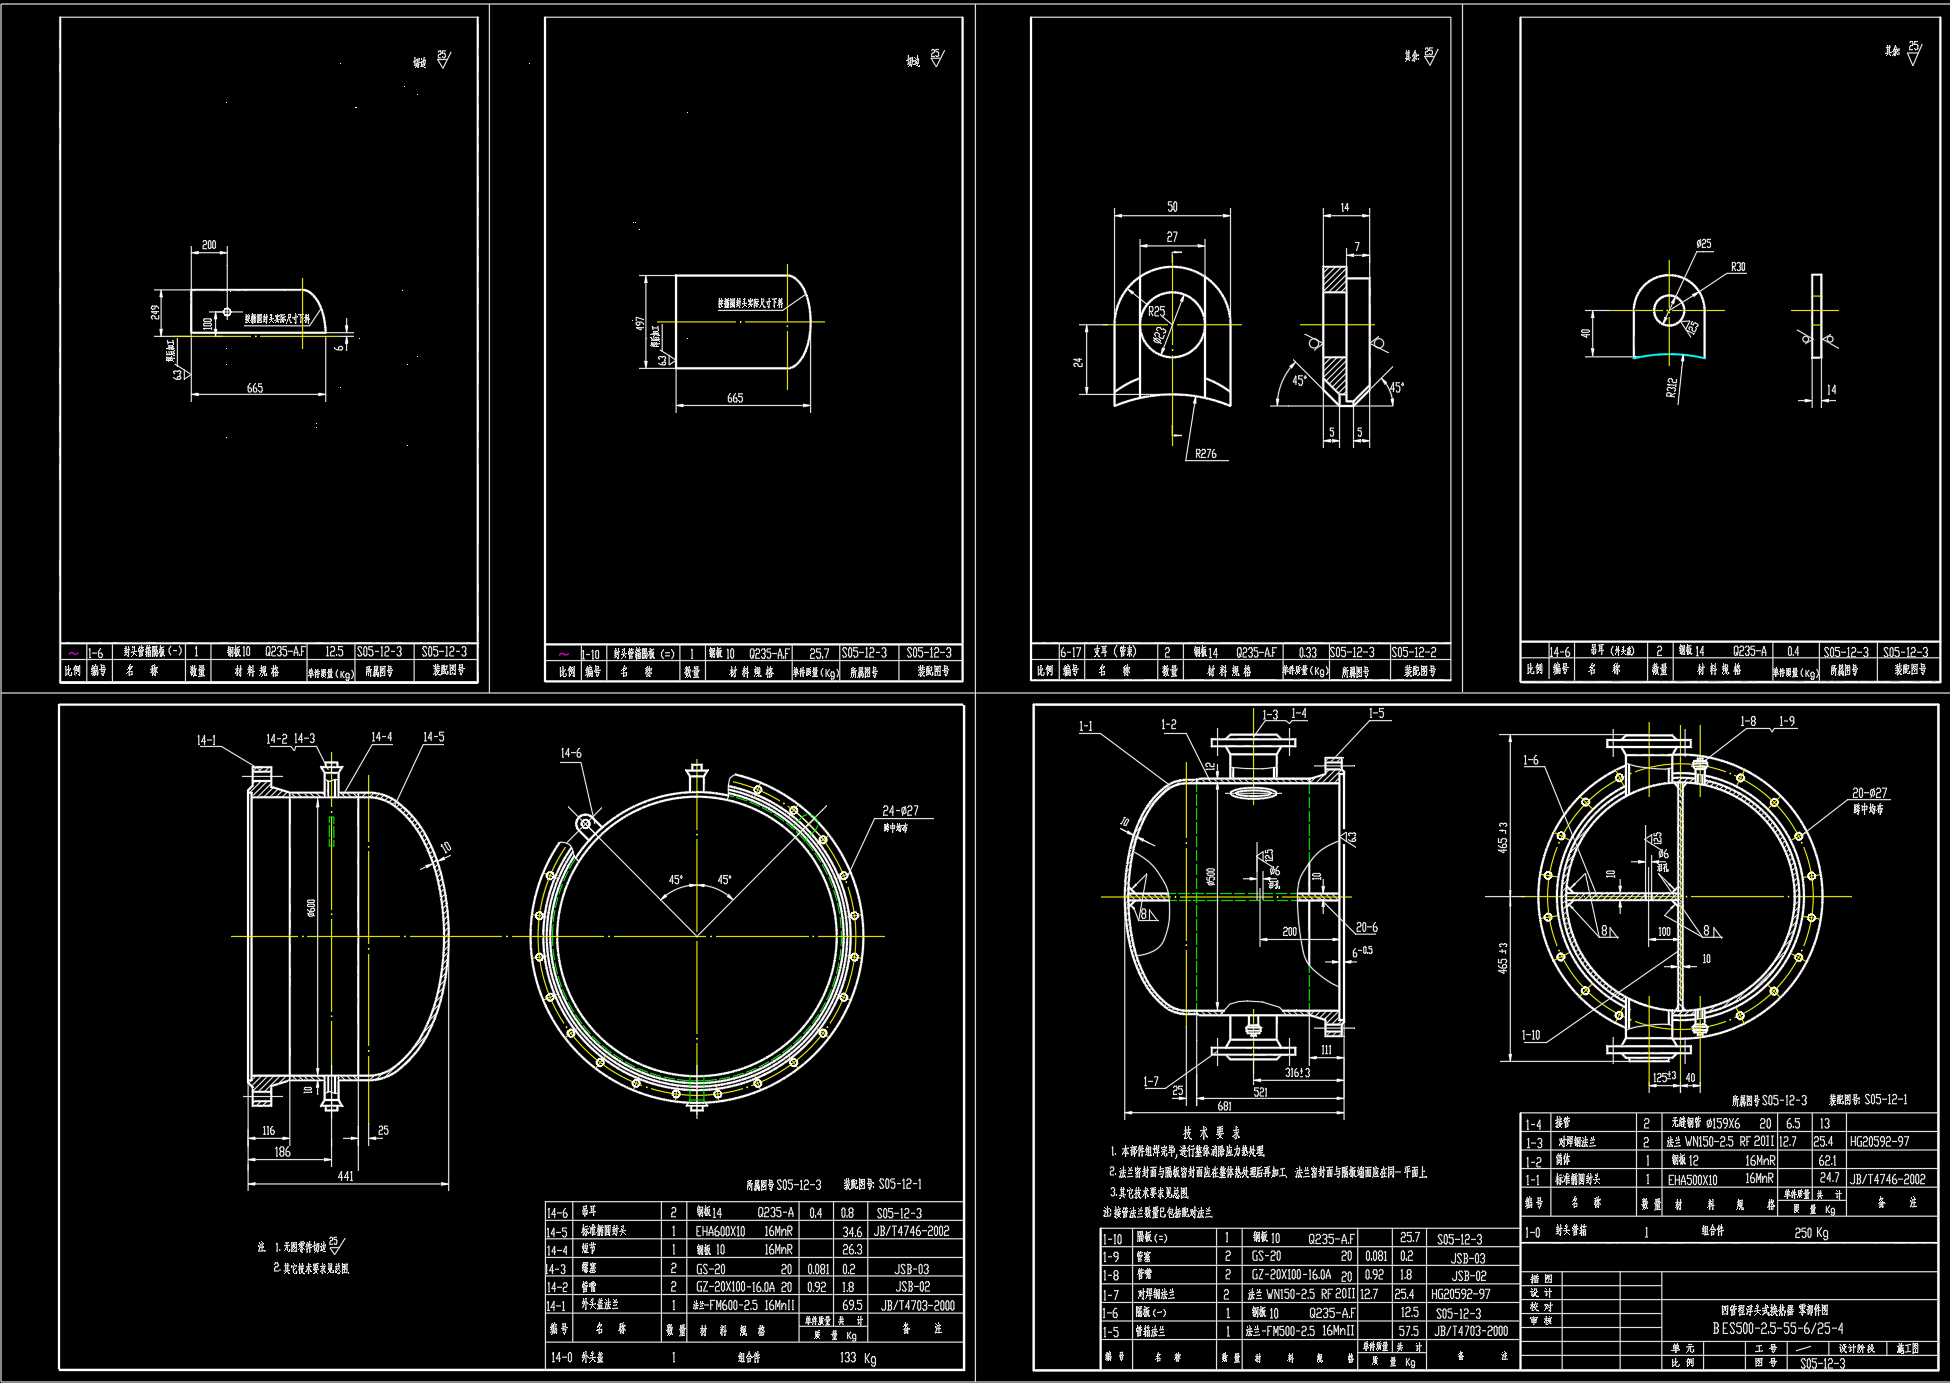This screenshot has height=1383, width=1950.
Task: Select the R30 radius label
Action: click(1738, 267)
